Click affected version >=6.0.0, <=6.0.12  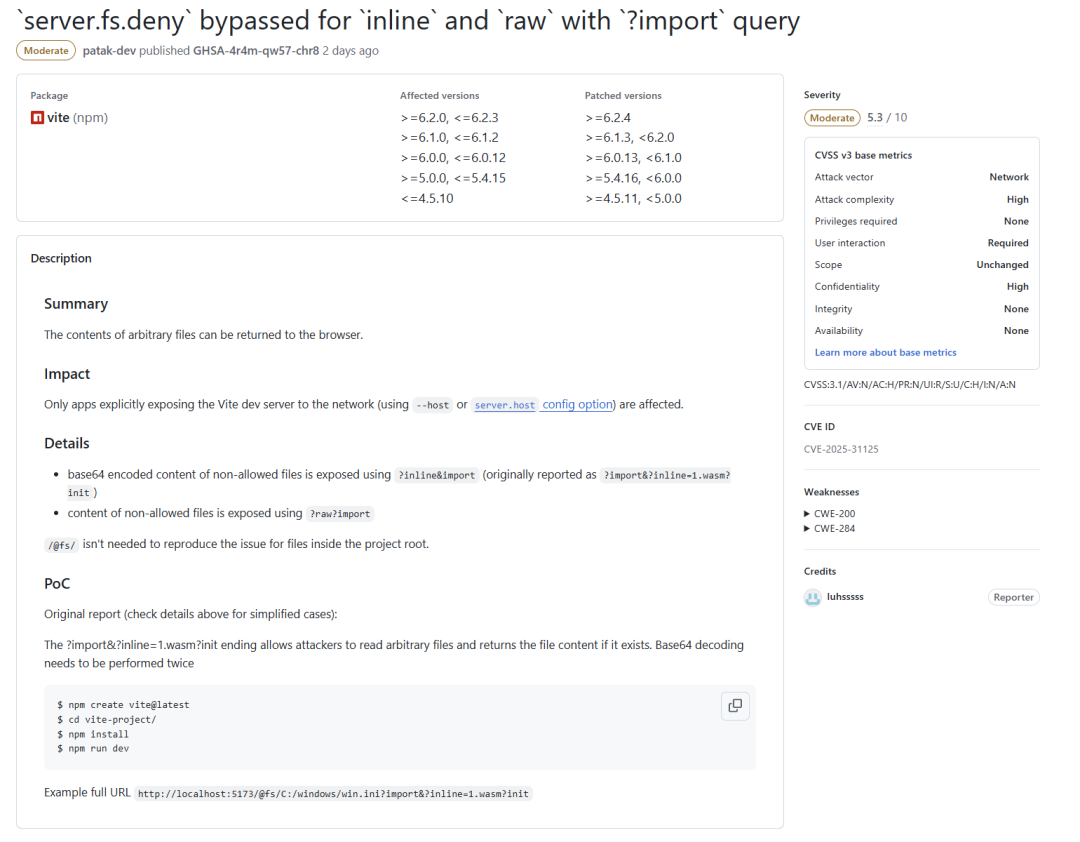(x=453, y=158)
